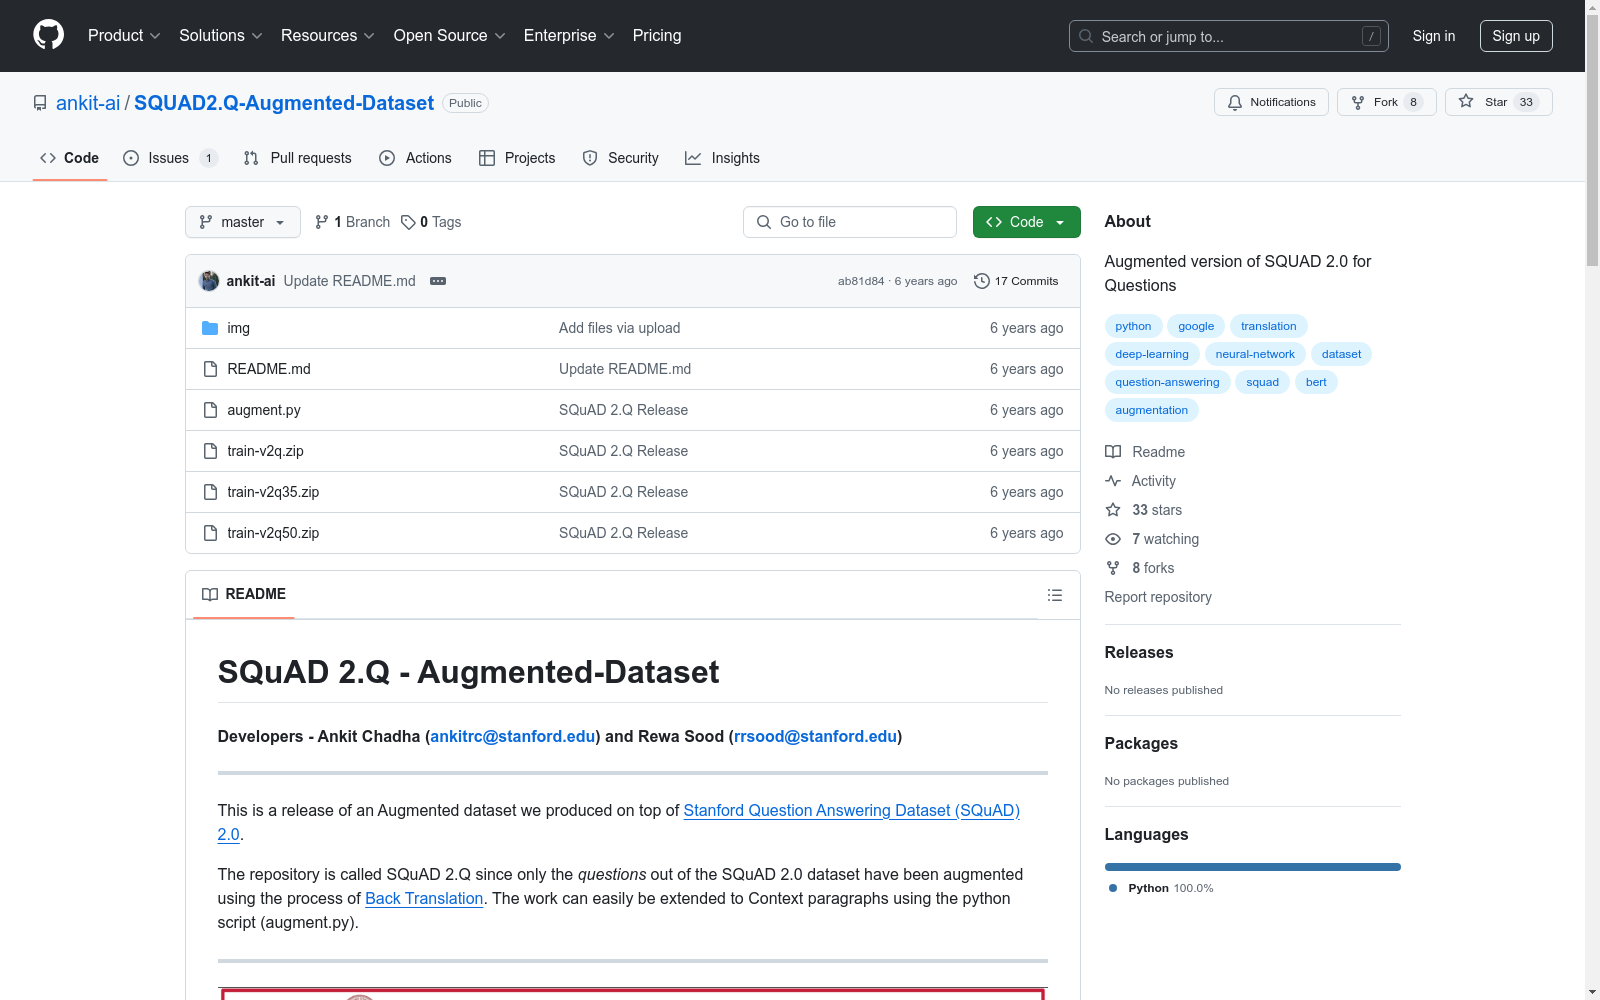The width and height of the screenshot is (1600, 1000).
Task: Switch to the Issues tab
Action: [x=170, y=158]
